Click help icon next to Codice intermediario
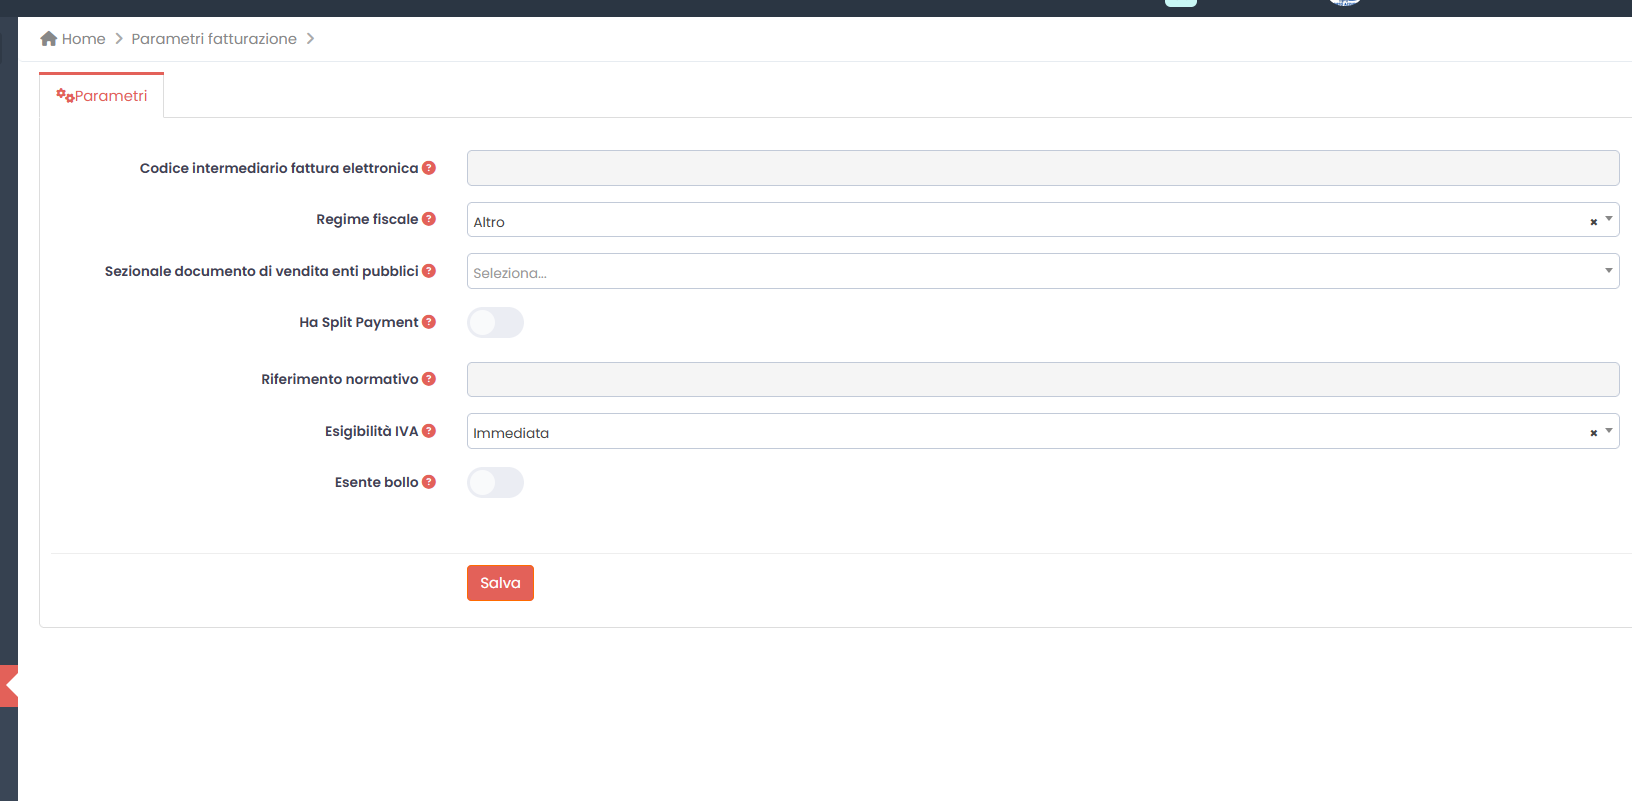Screen dimensions: 1632x801 pos(429,168)
